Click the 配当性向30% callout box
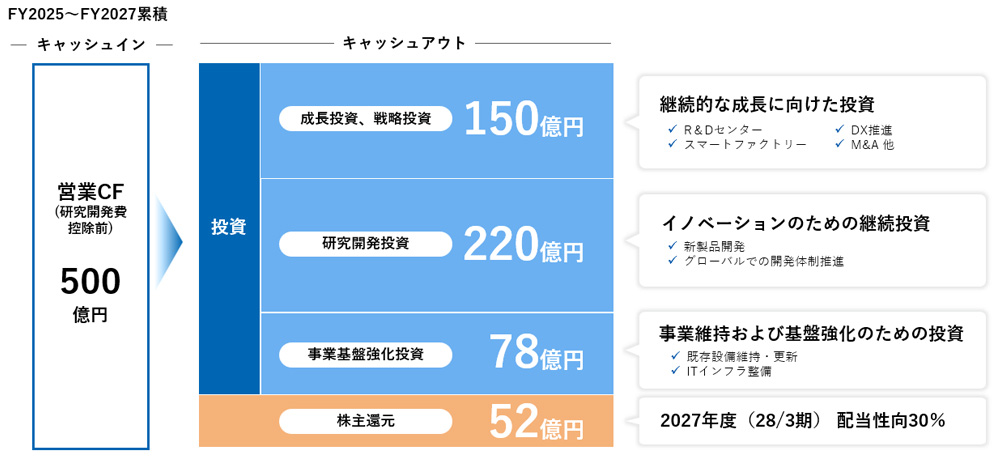Screen dimensions: 1000x457 coord(812,421)
